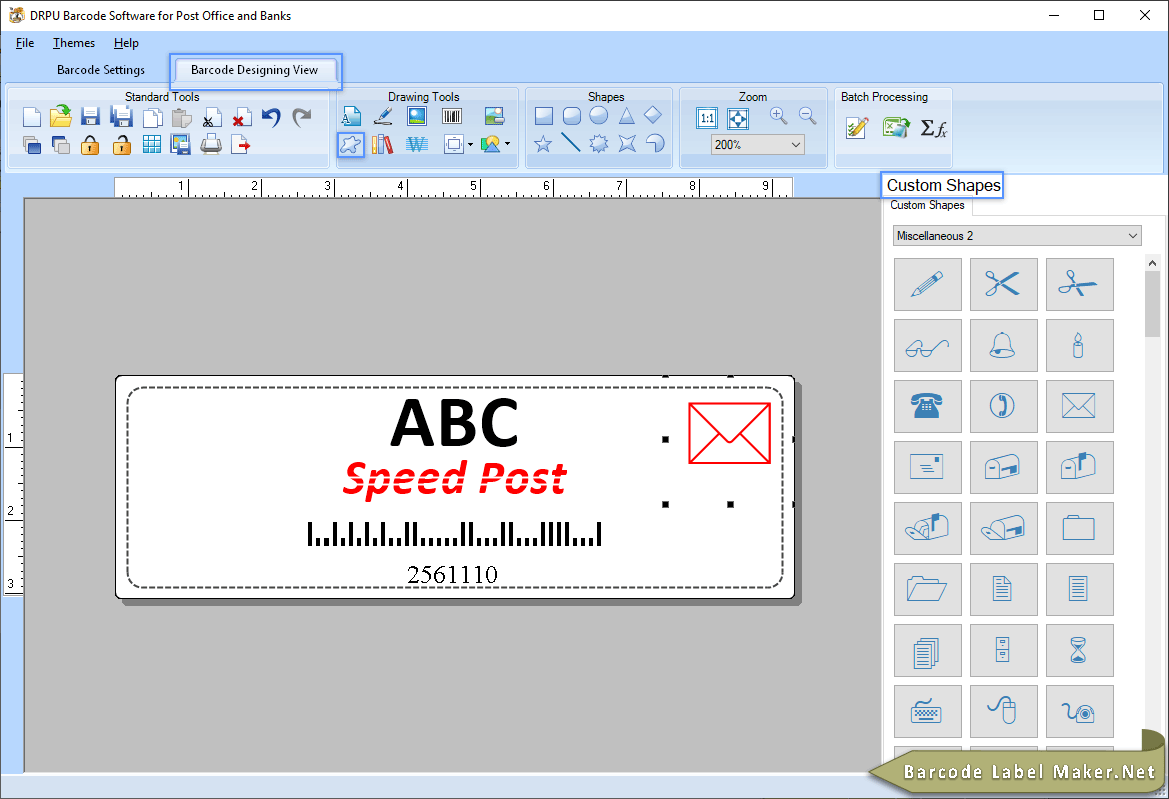
Task: Export the label with red-arrow page icon
Action: [241, 145]
